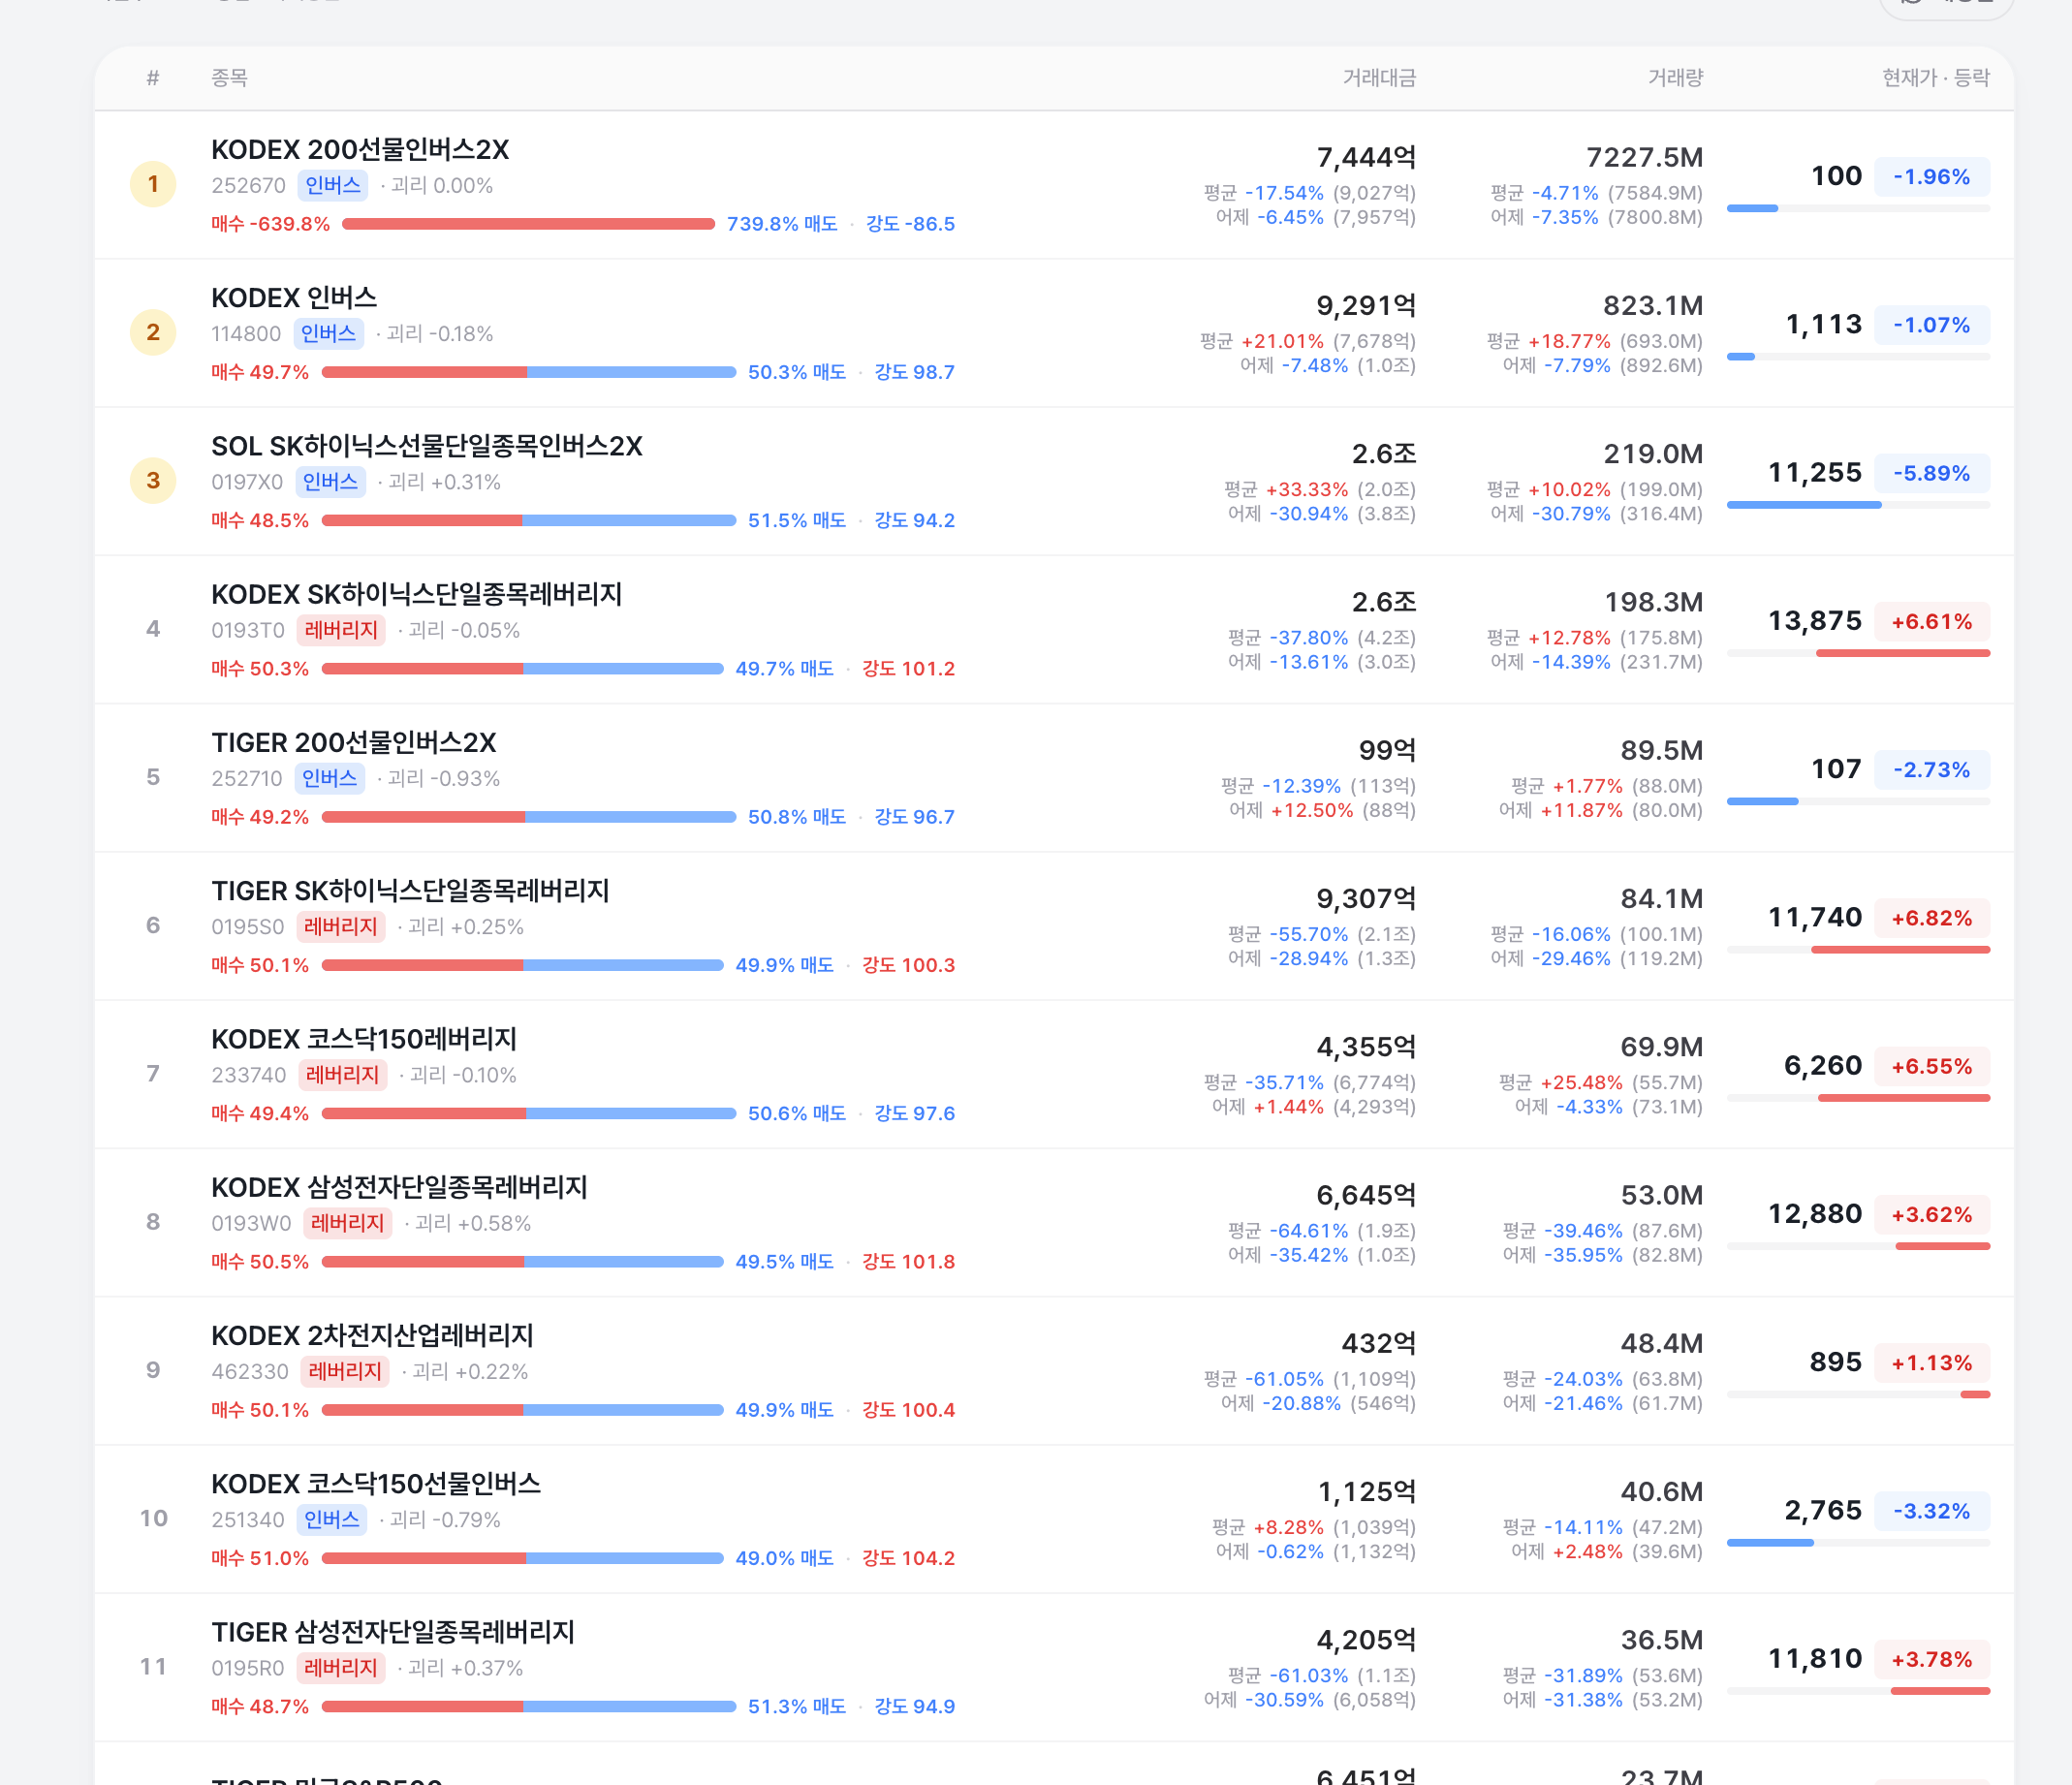
Task: Click the 현재가 · 등락 column header
Action: point(1935,77)
